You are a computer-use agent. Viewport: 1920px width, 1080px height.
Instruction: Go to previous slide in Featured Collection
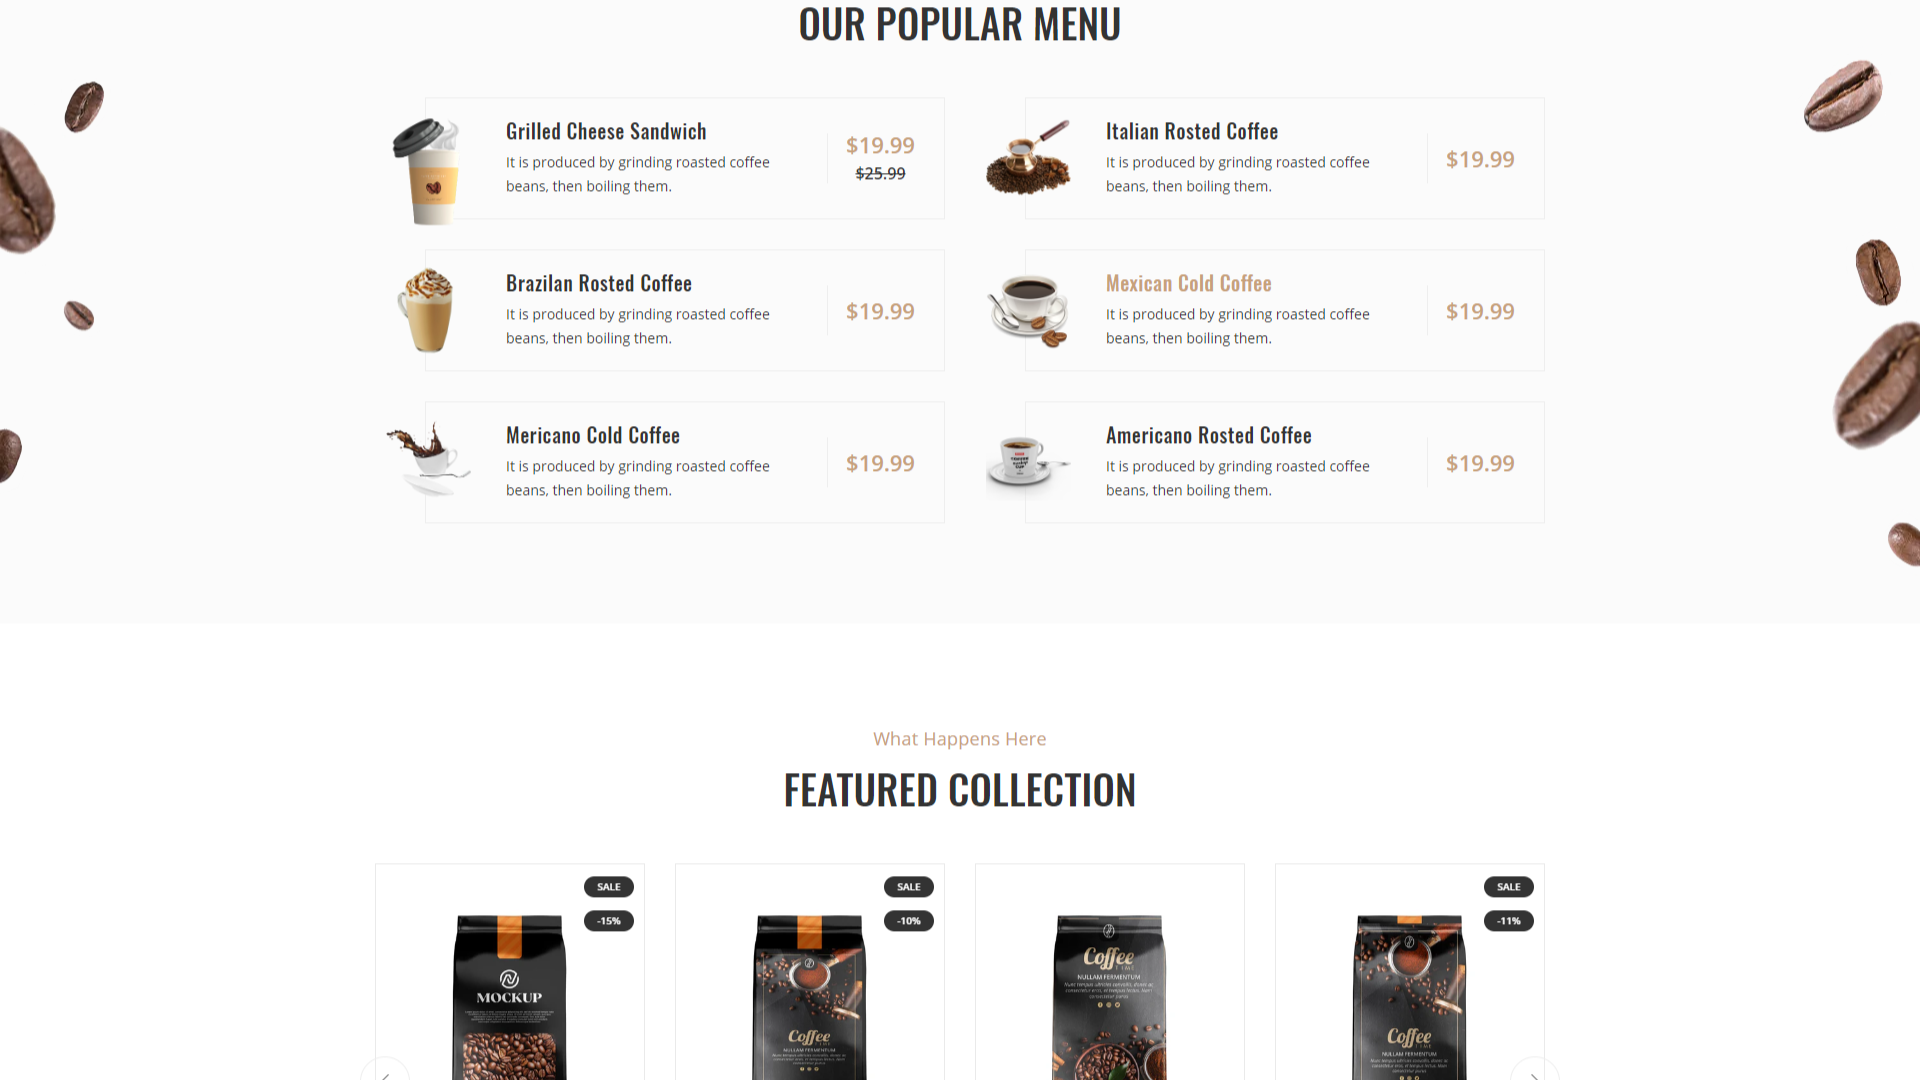[x=385, y=1069]
